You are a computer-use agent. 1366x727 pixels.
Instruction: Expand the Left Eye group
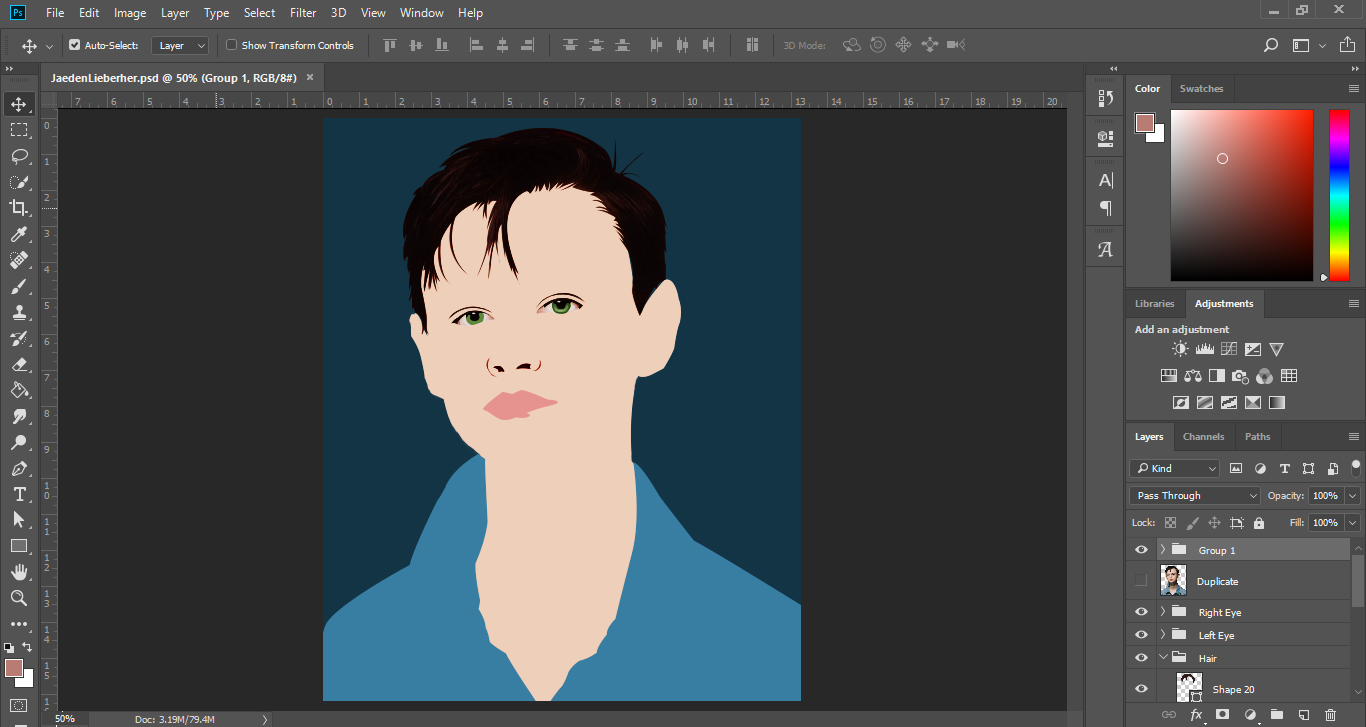1162,635
